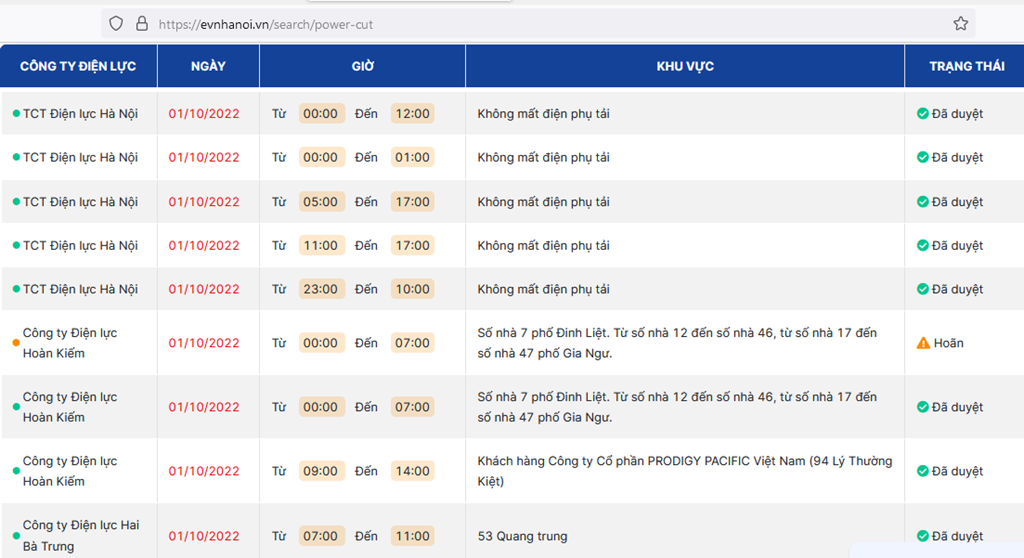Screen dimensions: 1024x558
Task: Click the green check icon in 00:00–12:00 row
Action: pyautogui.click(x=922, y=114)
